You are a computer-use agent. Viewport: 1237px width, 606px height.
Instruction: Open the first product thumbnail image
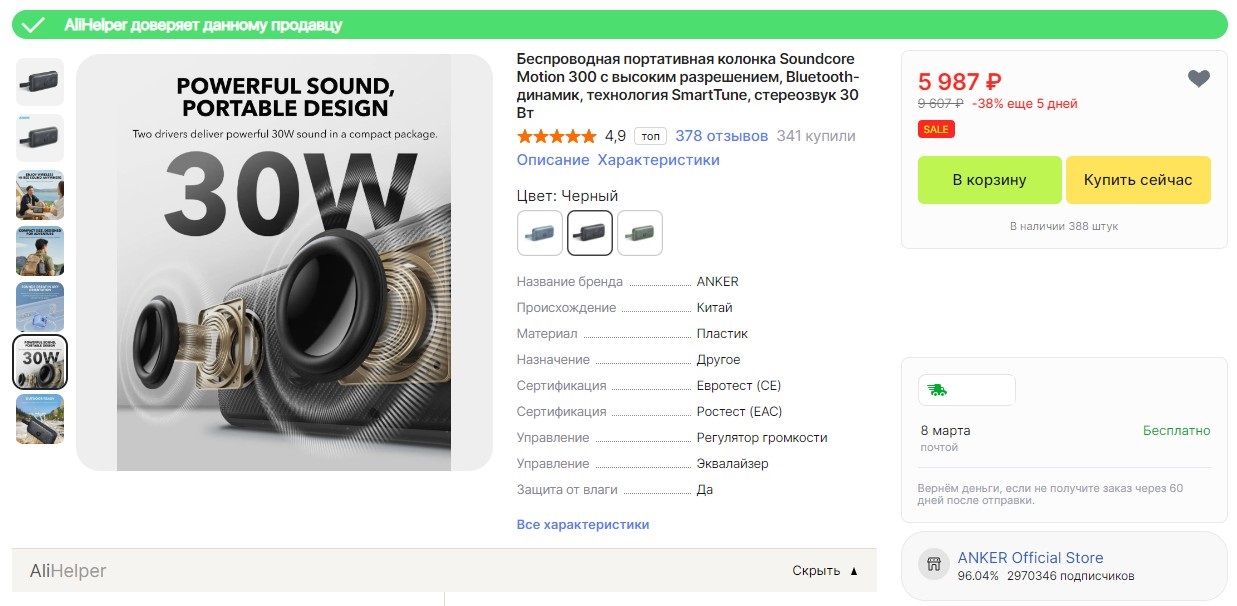point(40,82)
